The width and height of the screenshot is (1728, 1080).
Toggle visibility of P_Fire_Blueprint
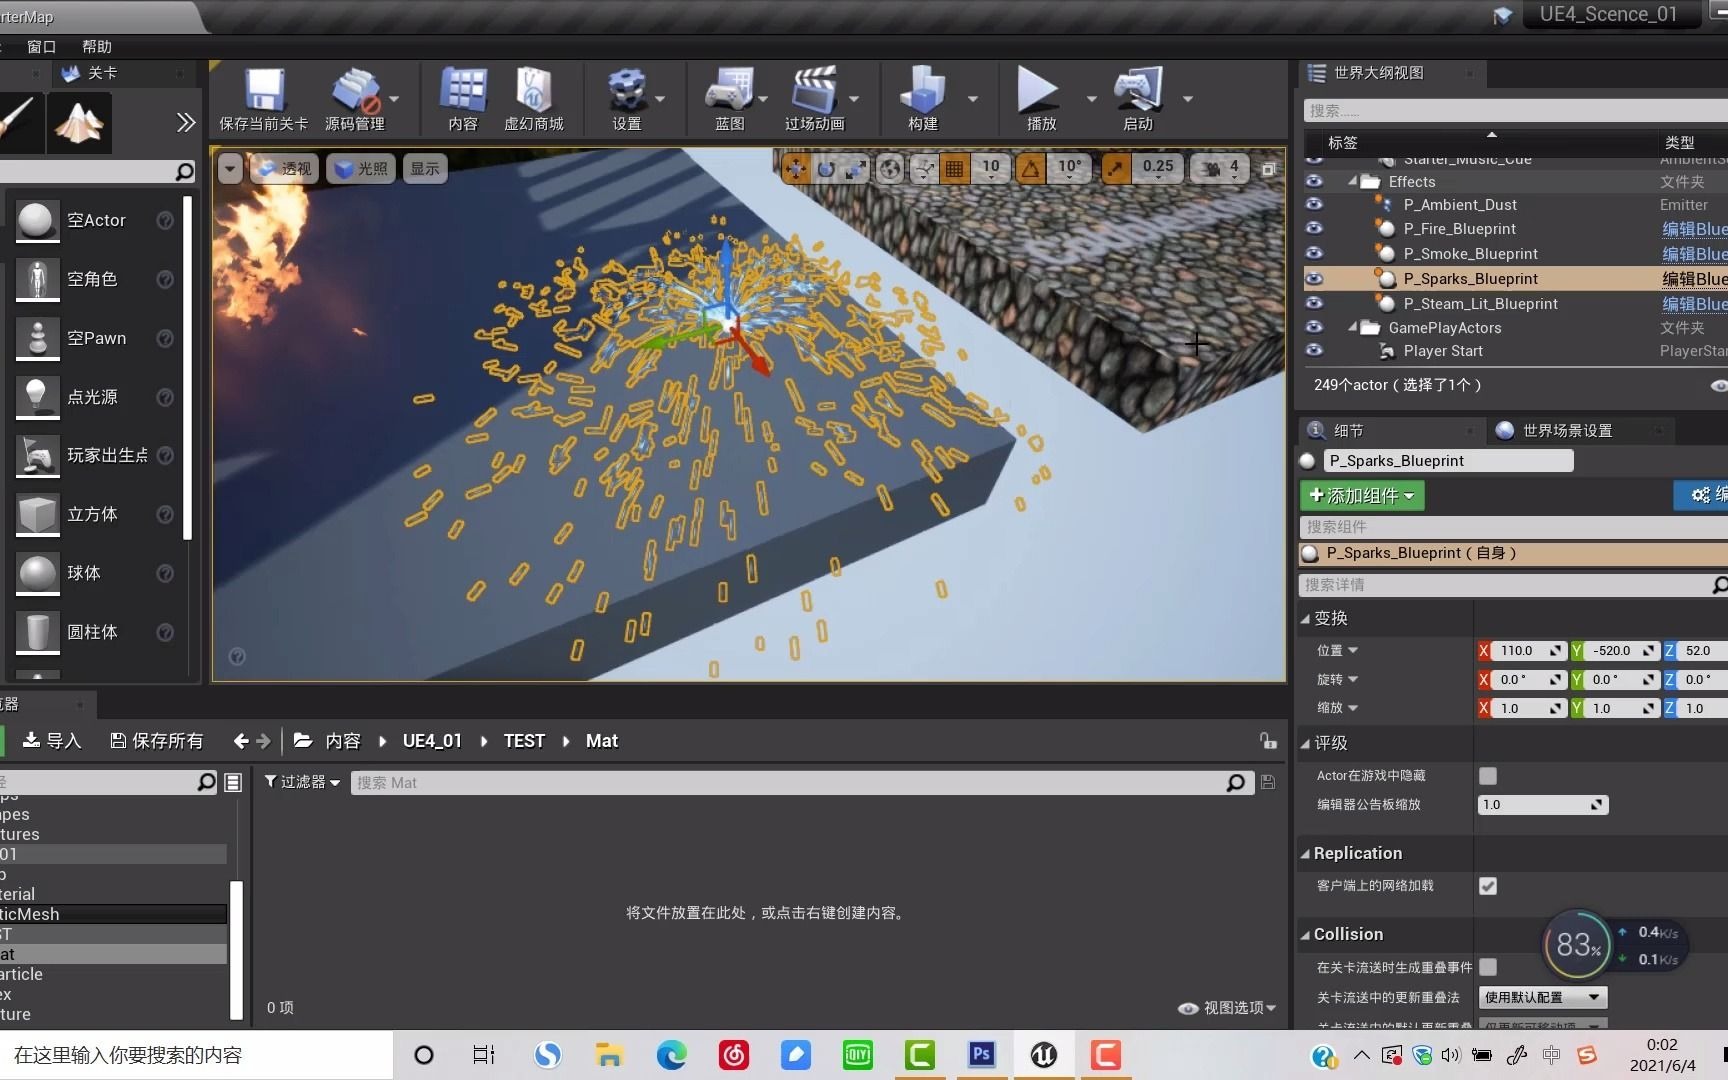click(x=1315, y=228)
